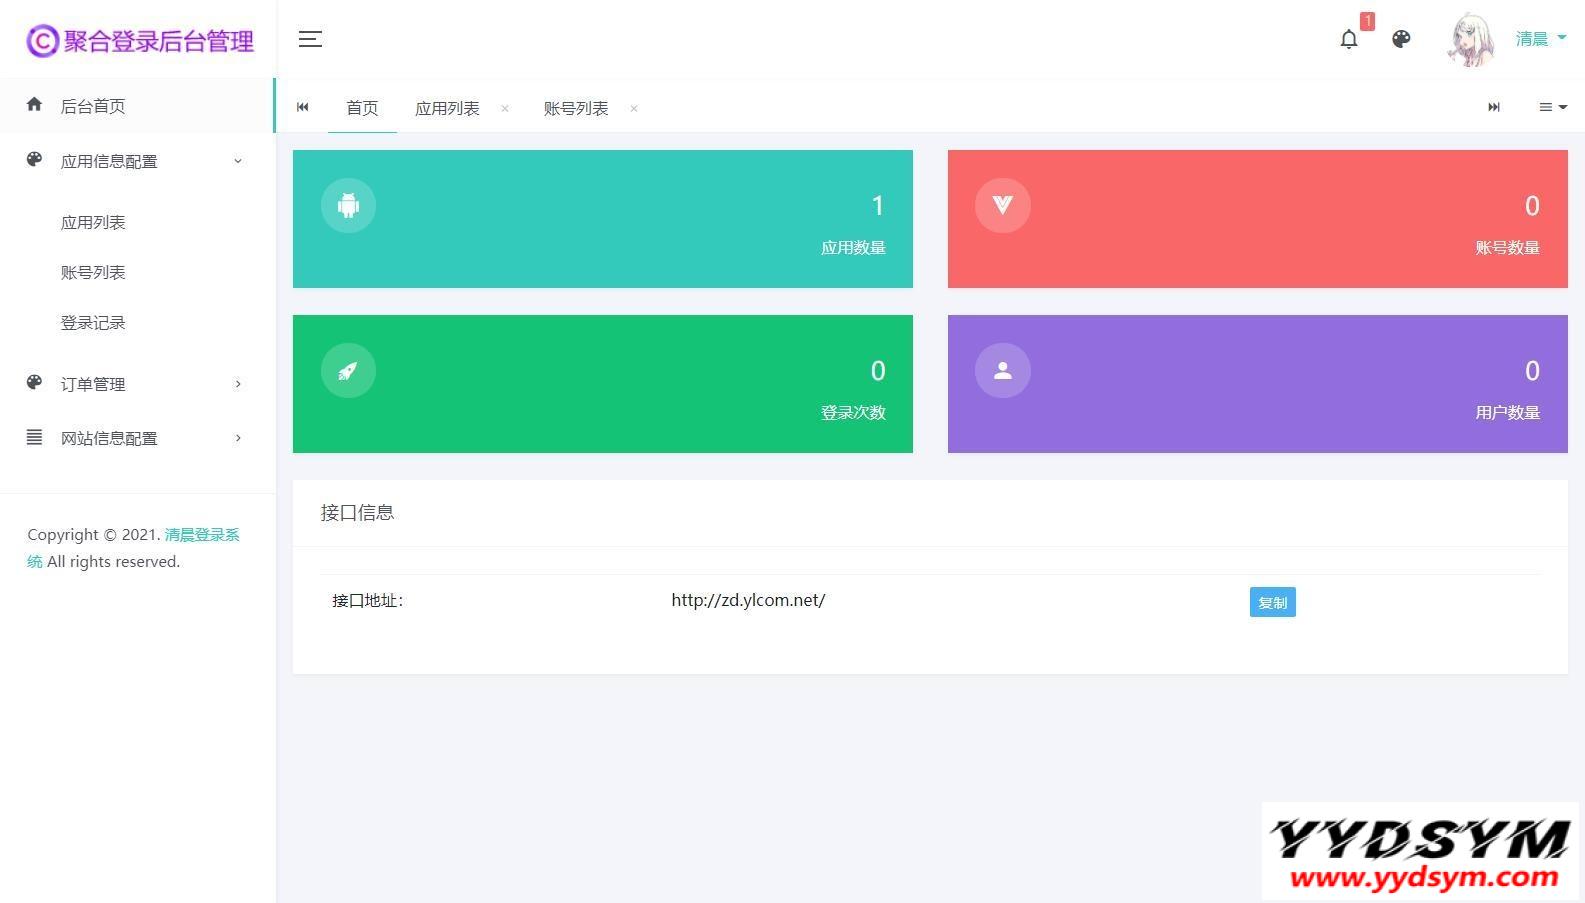Switch to the 应用列表 tab
Viewport: 1585px width, 903px height.
[447, 108]
